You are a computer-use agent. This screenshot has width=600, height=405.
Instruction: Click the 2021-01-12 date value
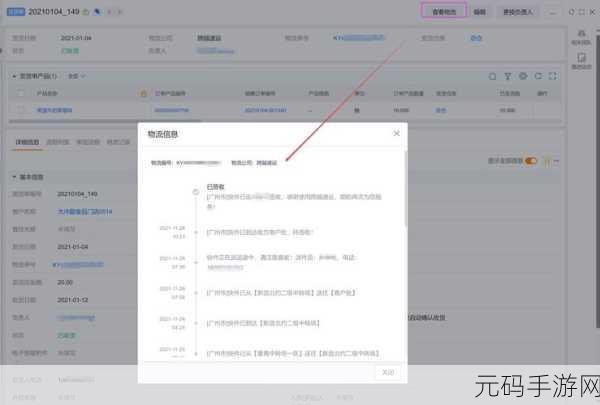(73, 300)
